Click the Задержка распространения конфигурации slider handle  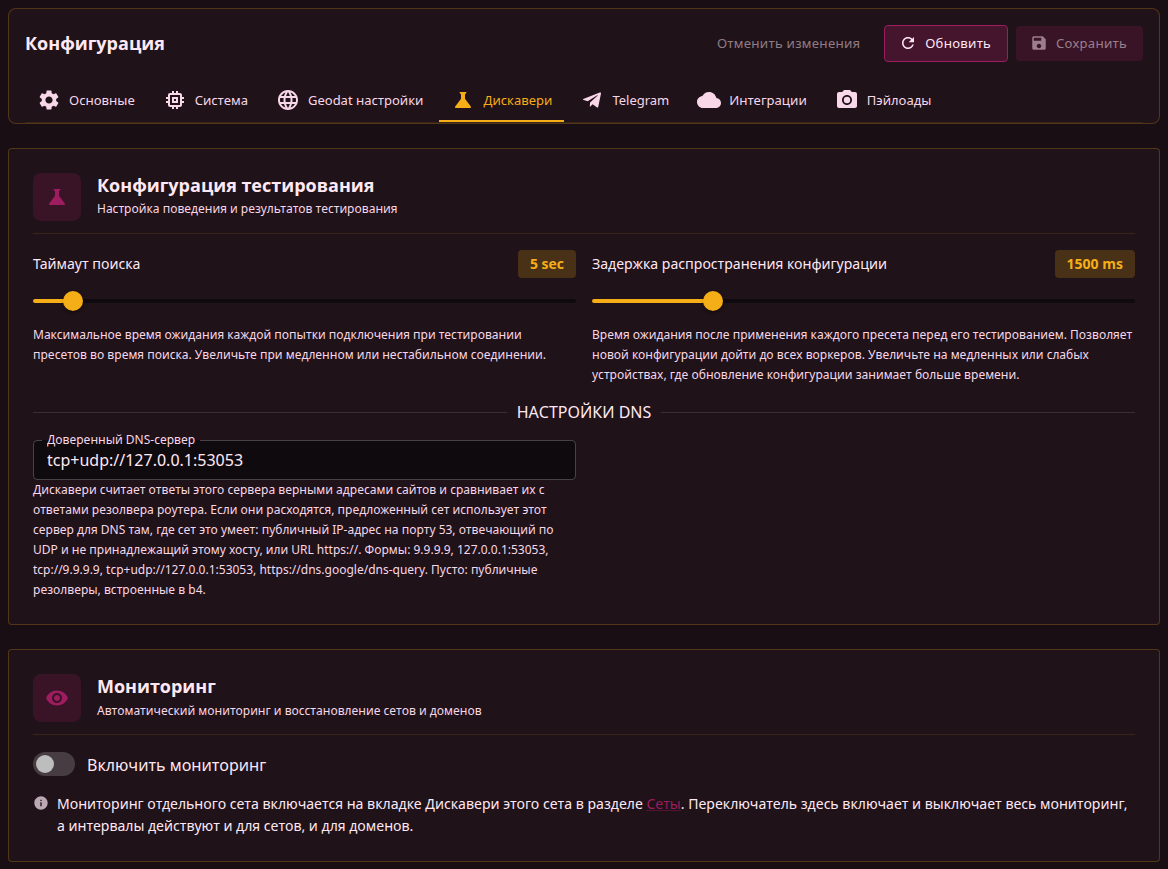coord(713,301)
